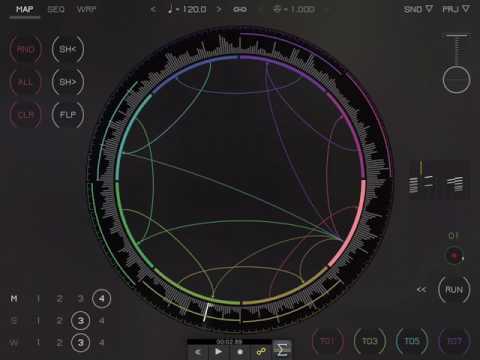The height and width of the screenshot is (360, 480).
Task: Click the right stacked-lines icon in the side panel
Action: [455, 184]
